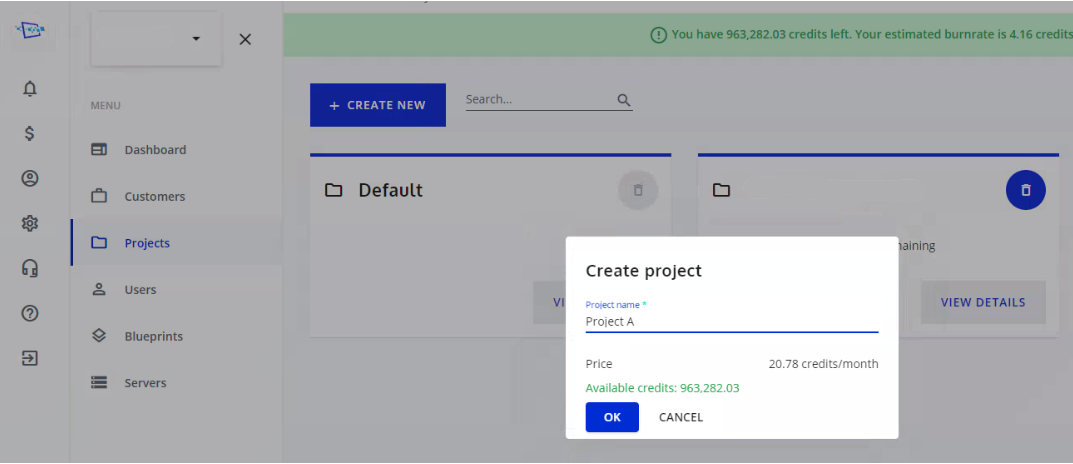
Task: Open the Servers menu item
Action: click(145, 383)
